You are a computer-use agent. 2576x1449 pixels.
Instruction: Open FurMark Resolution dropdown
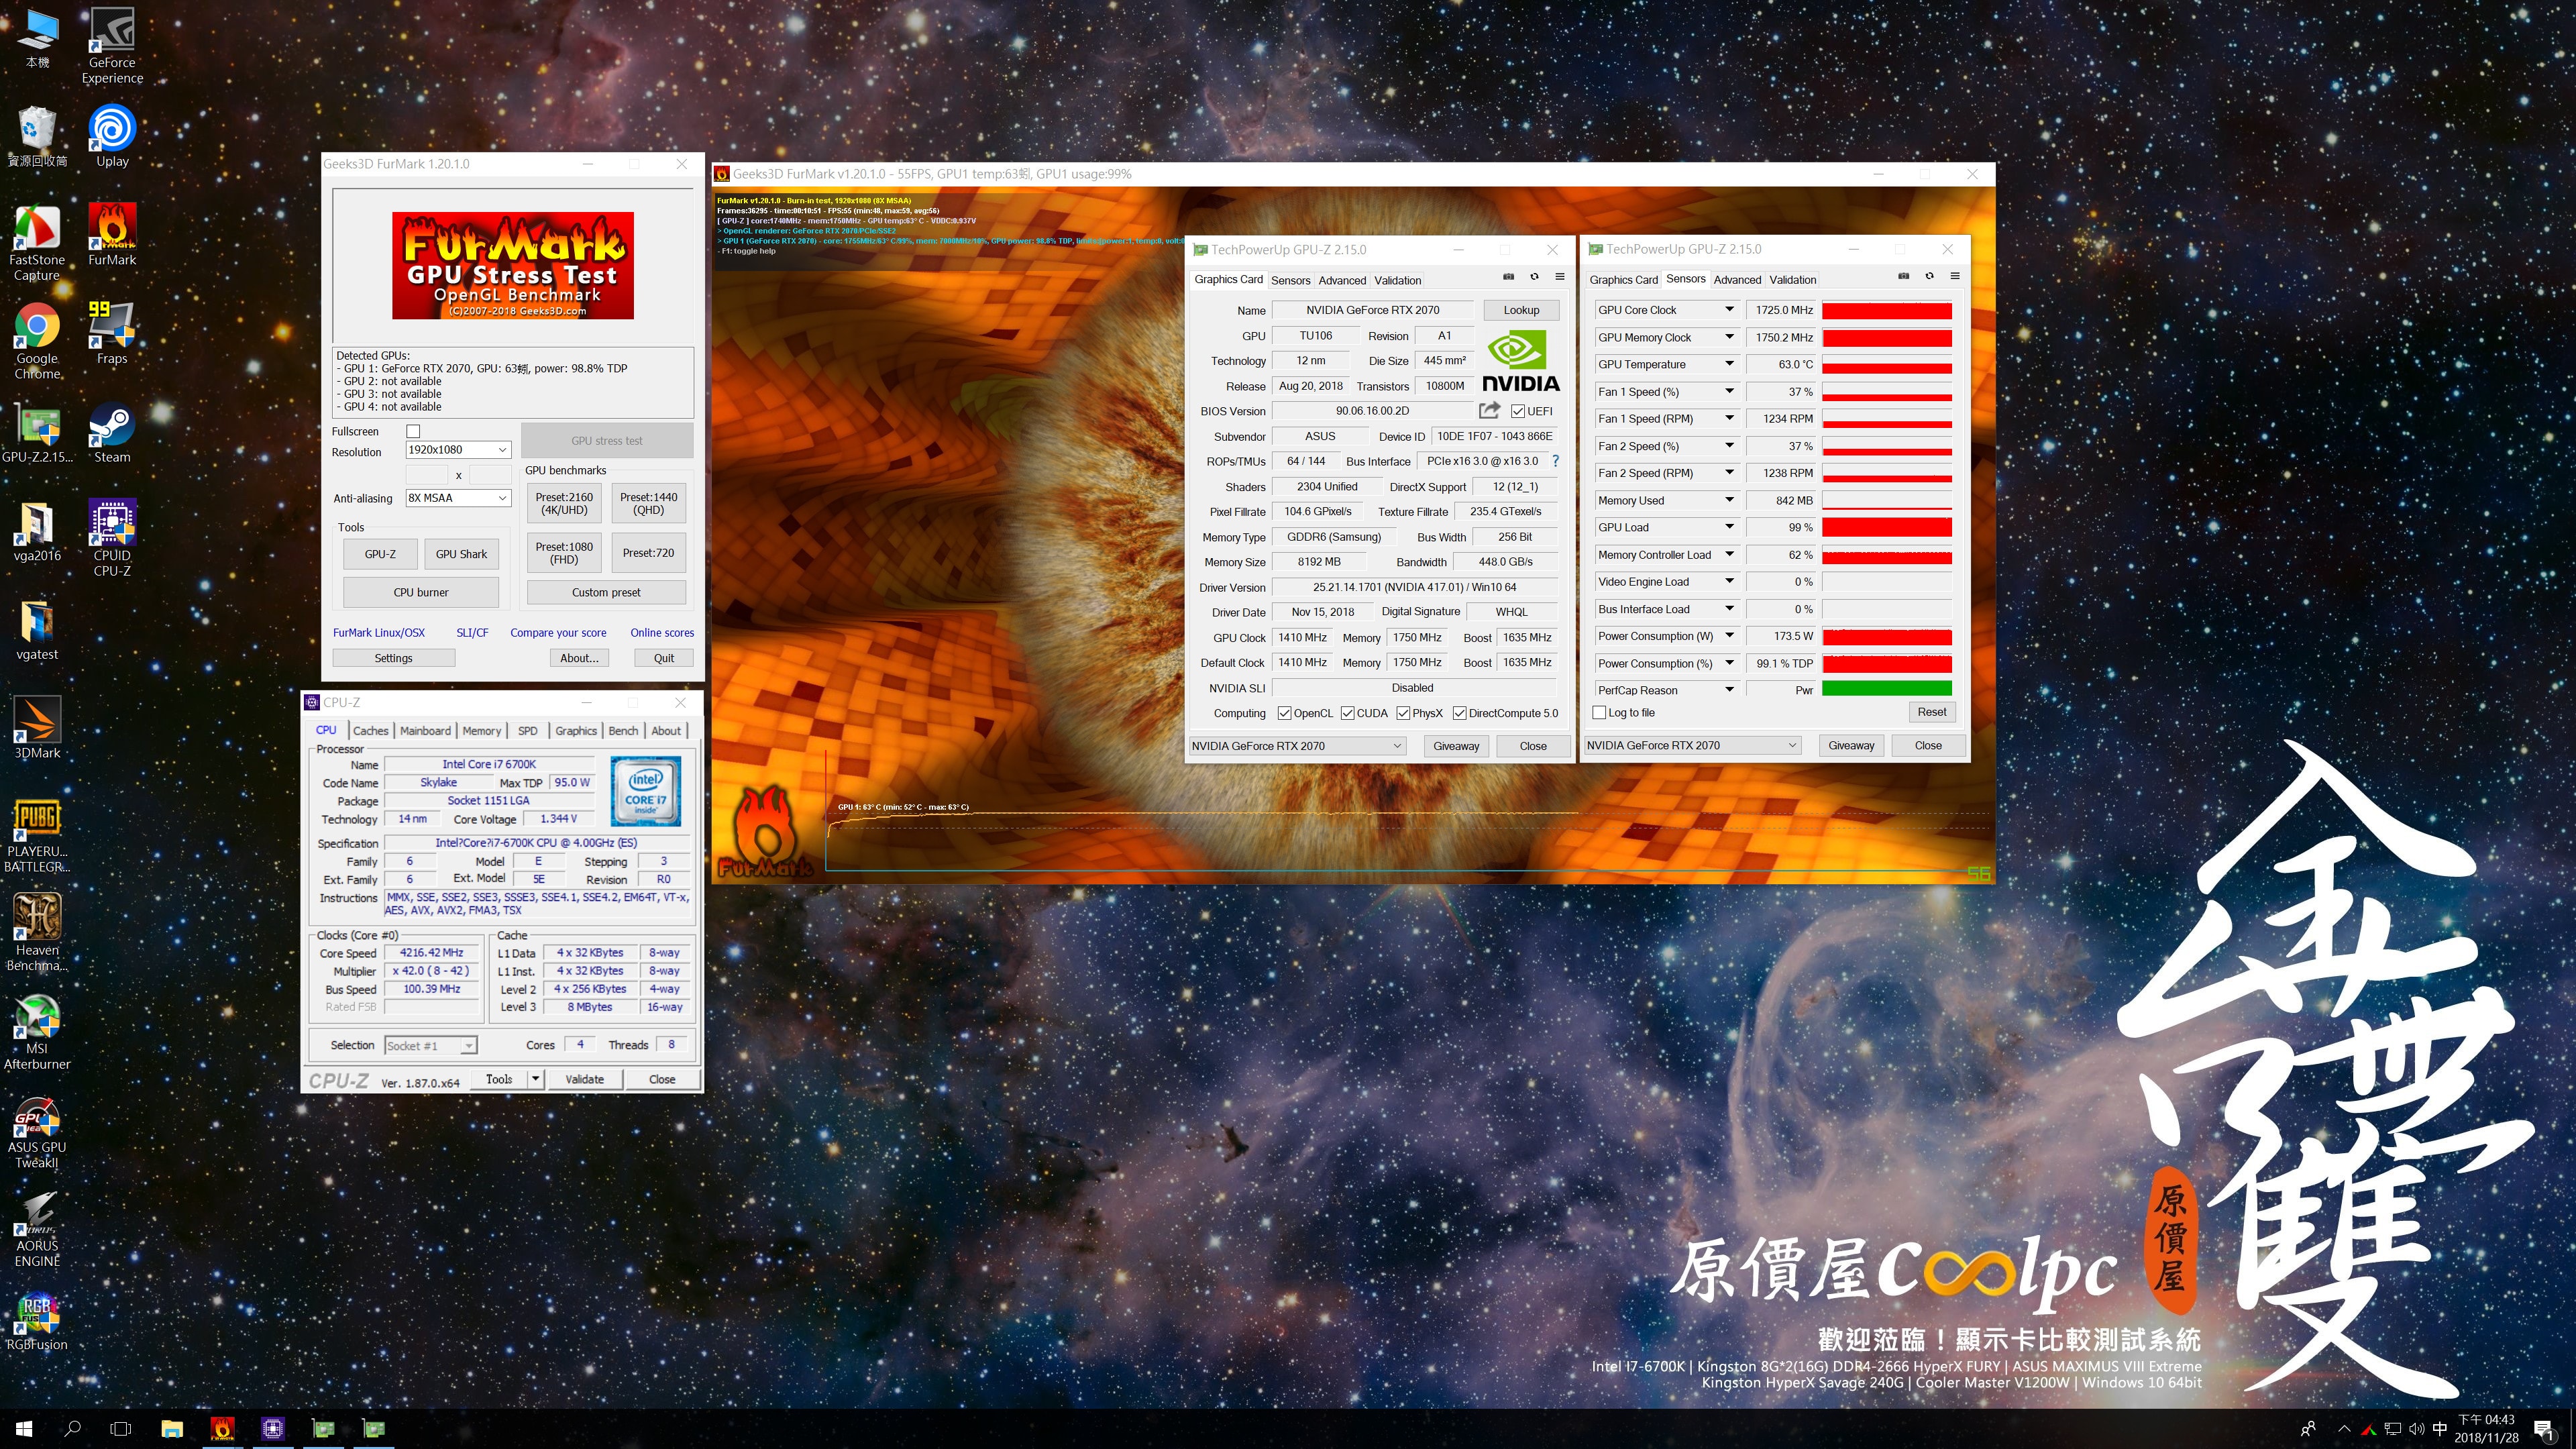(458, 450)
